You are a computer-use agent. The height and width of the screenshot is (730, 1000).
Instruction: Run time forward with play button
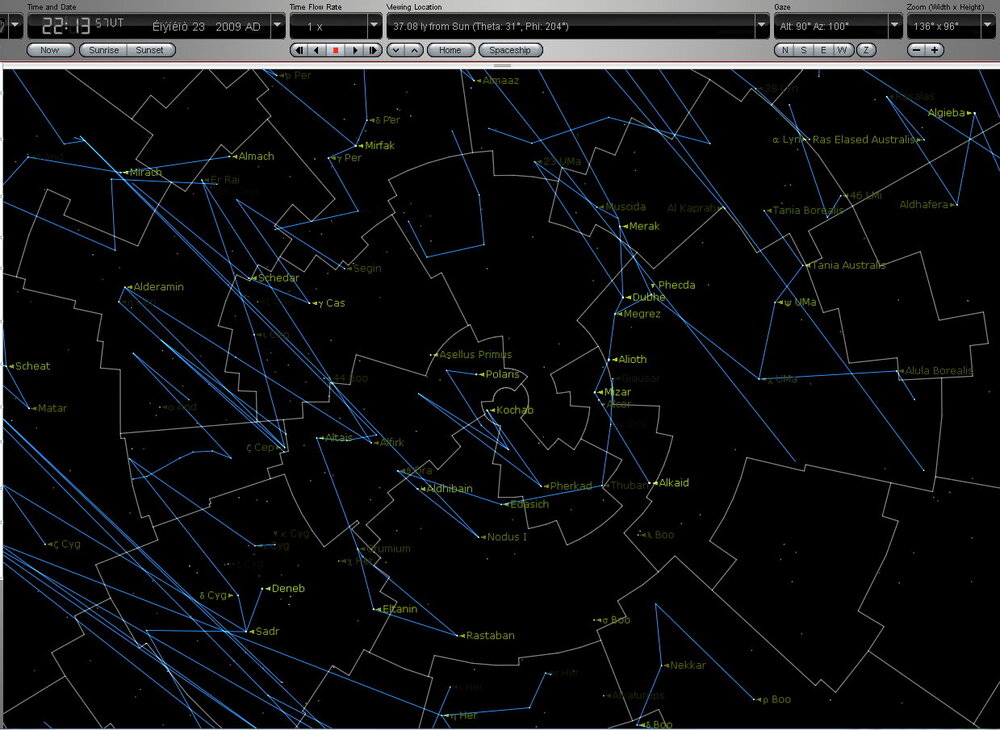(355, 50)
